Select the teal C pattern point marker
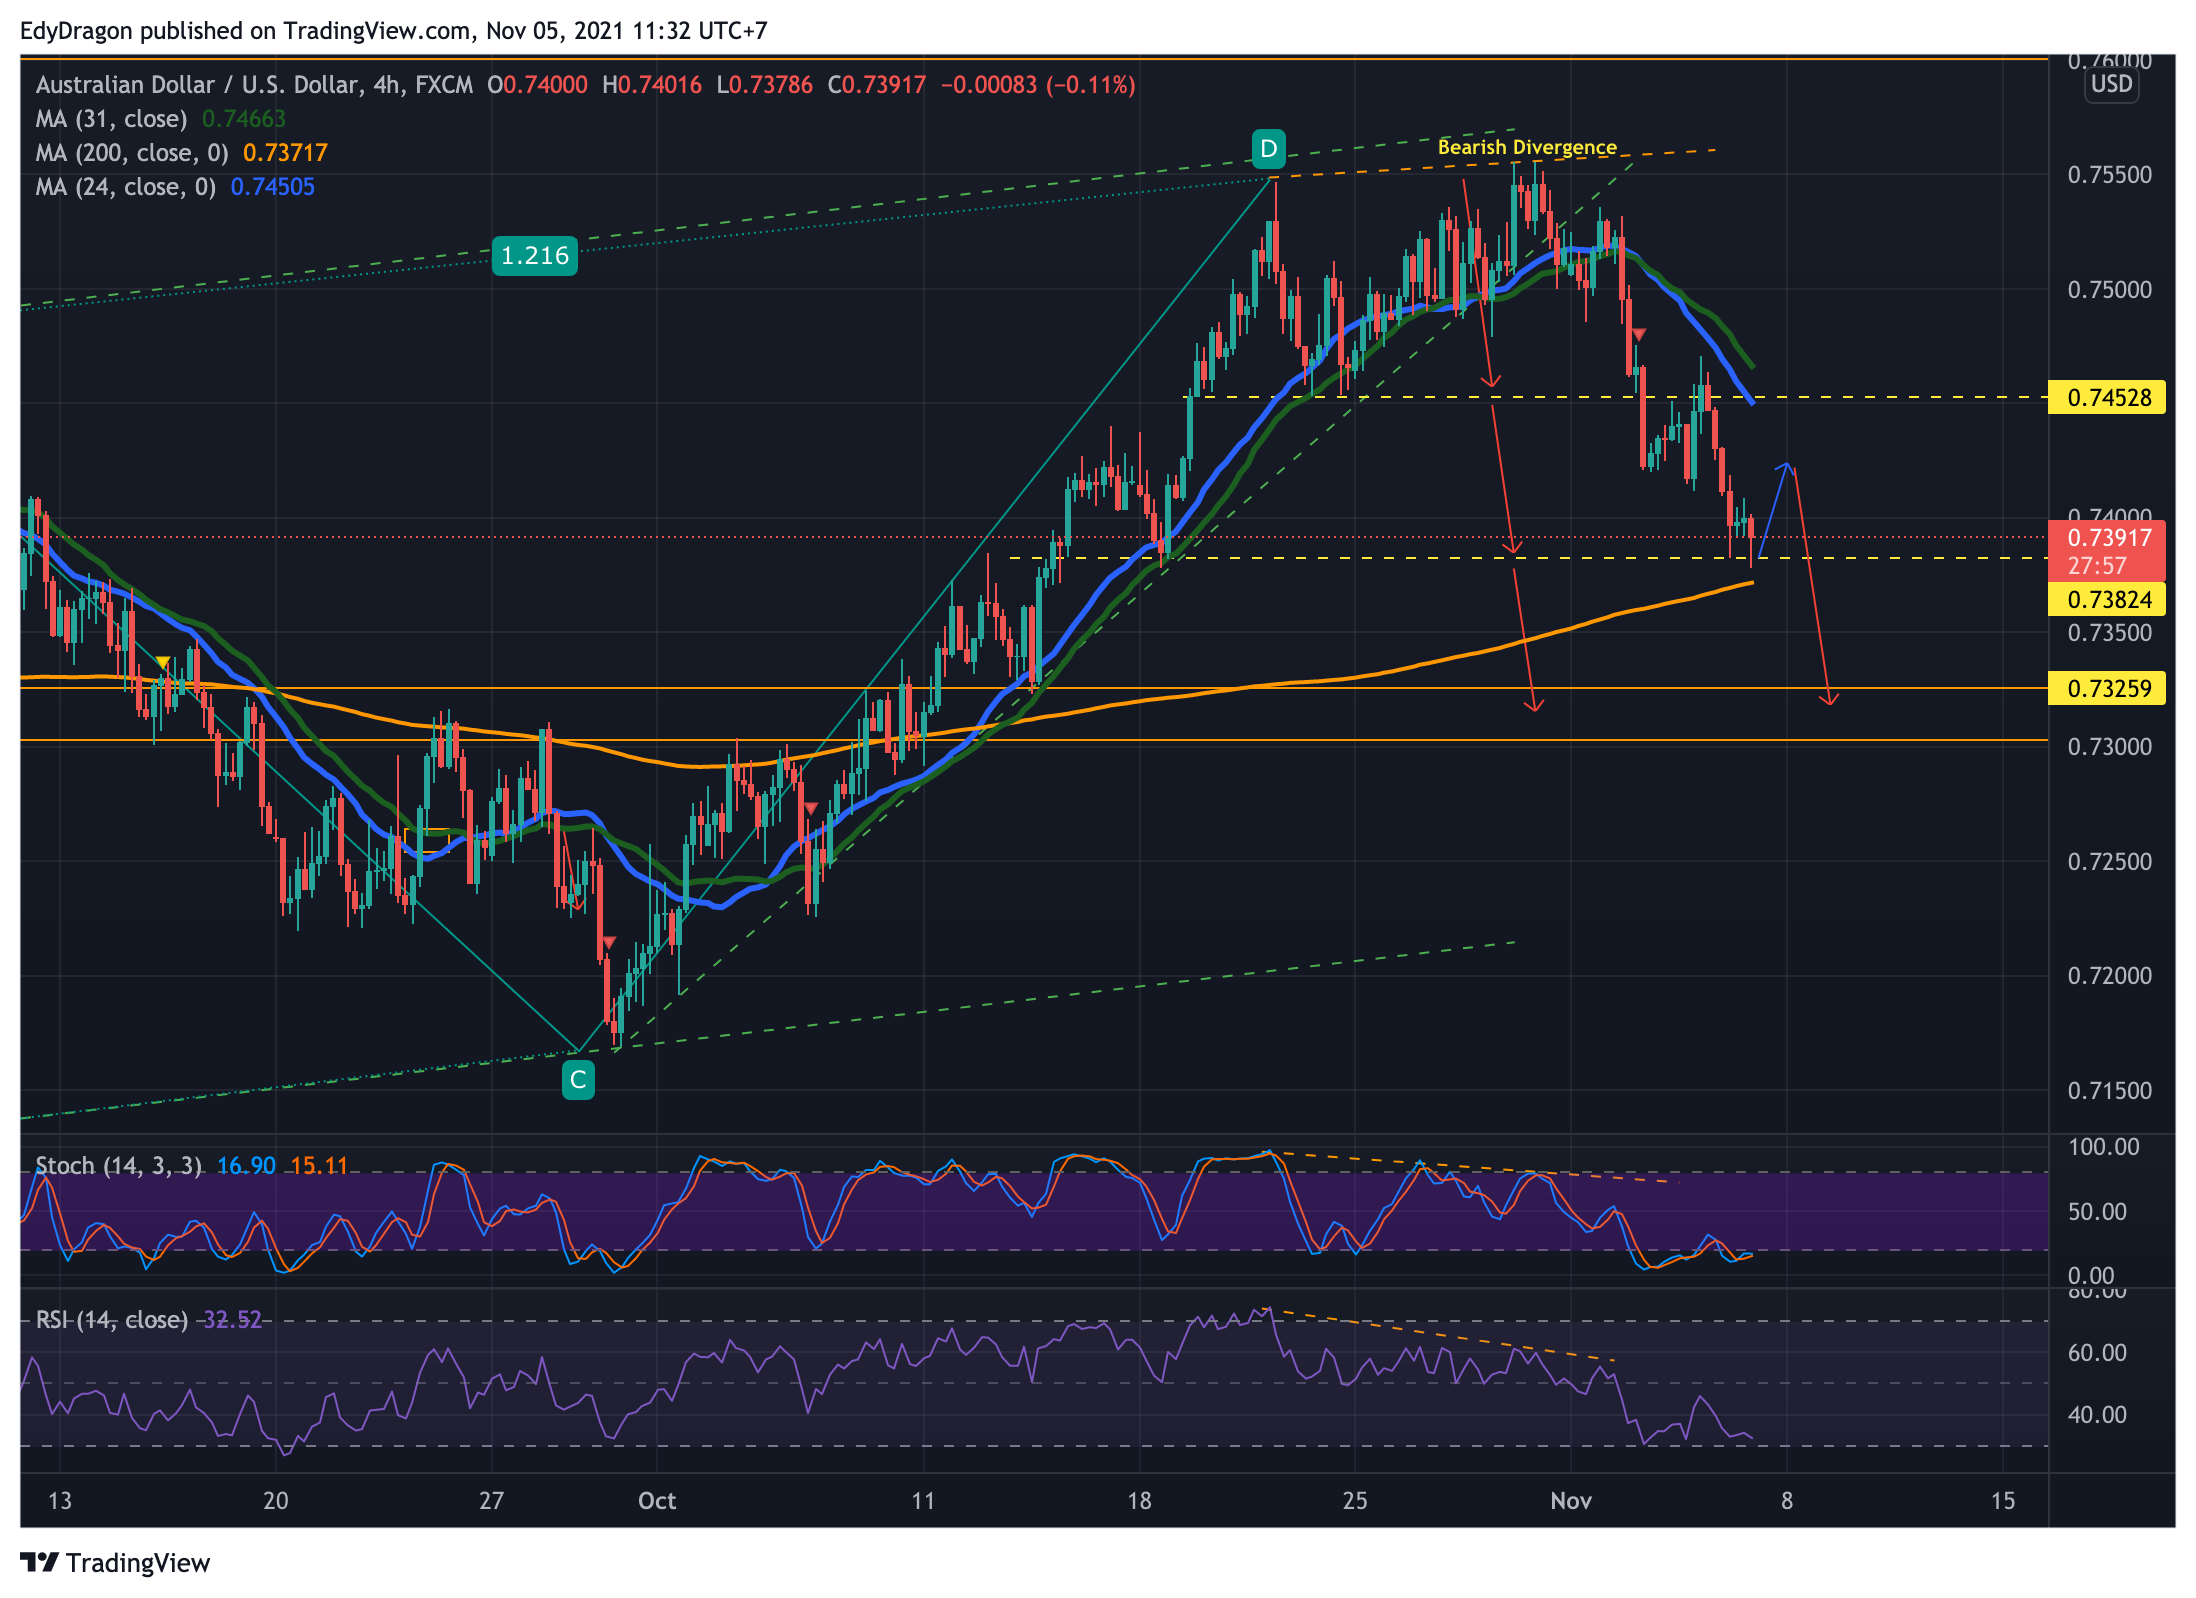The image size is (2196, 1598). (x=578, y=1080)
